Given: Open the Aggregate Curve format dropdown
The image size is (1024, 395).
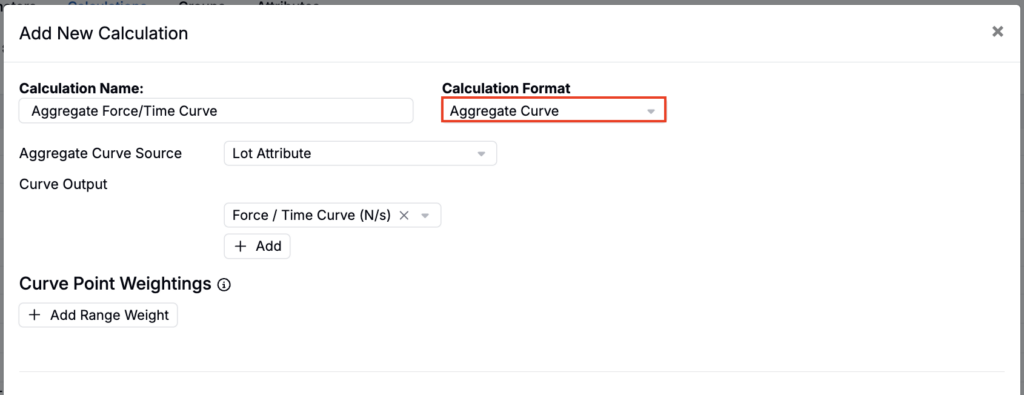Looking at the screenshot, I should 554,110.
